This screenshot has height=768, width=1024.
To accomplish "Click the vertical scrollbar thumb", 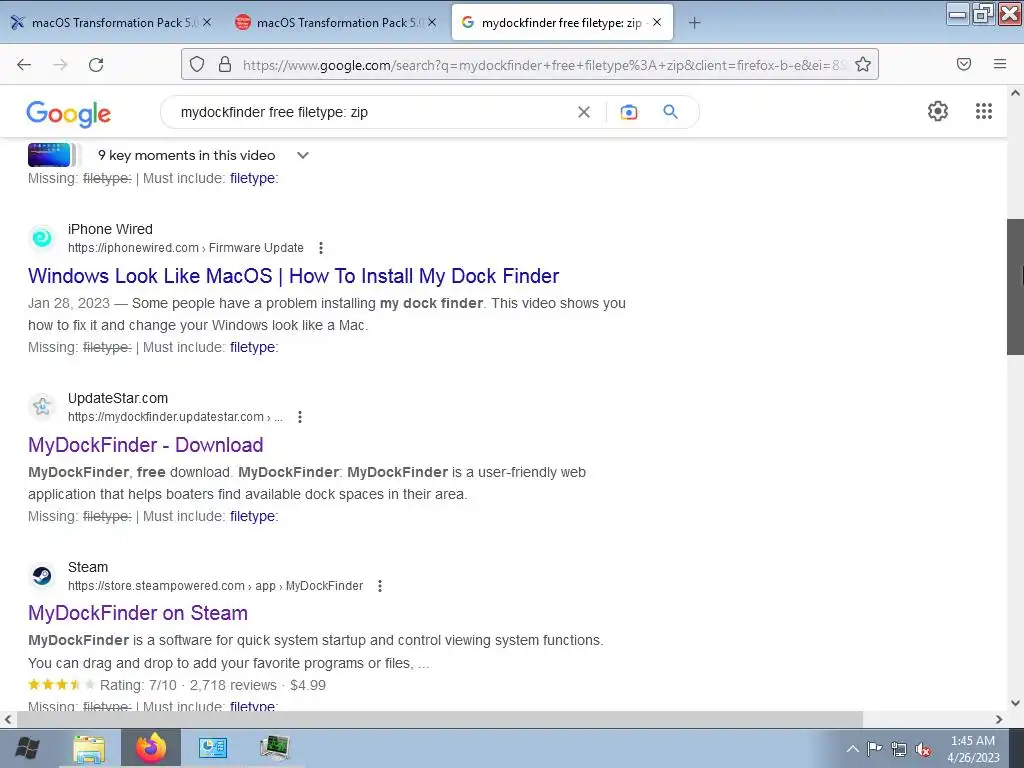I will pos(1015,287).
